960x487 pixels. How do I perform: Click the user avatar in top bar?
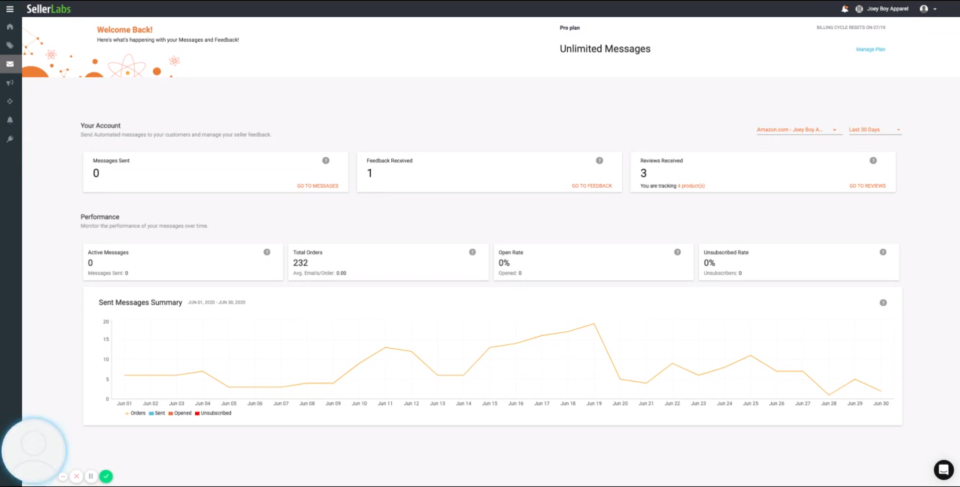pos(924,9)
